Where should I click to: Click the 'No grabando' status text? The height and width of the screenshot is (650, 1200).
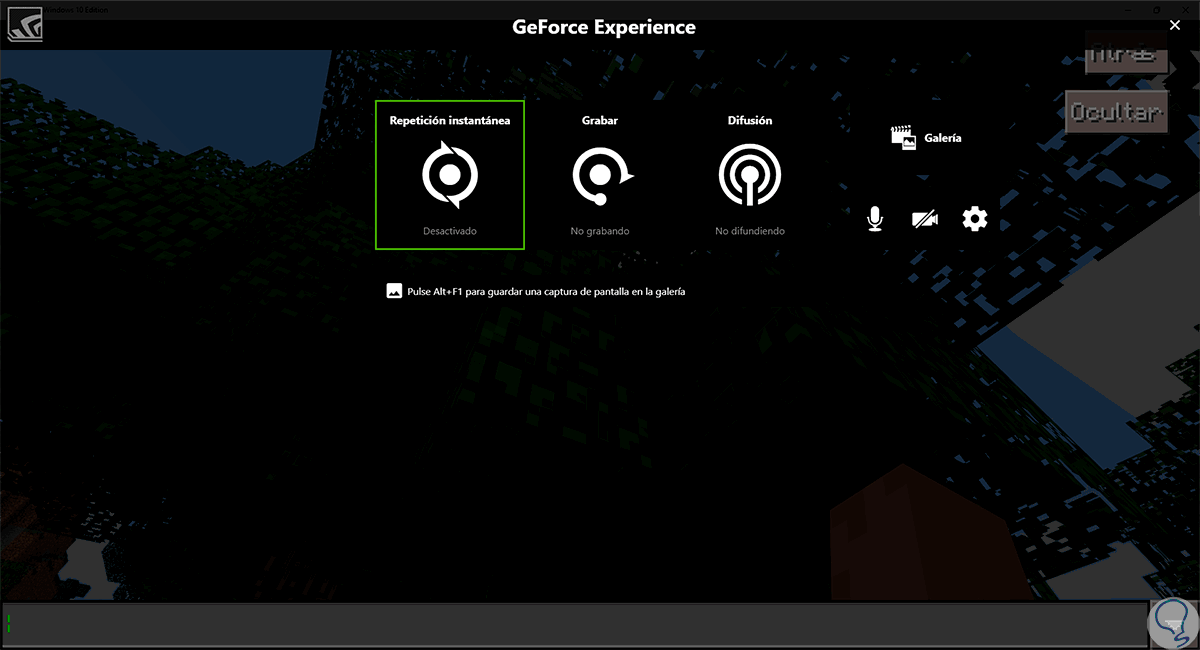click(600, 231)
